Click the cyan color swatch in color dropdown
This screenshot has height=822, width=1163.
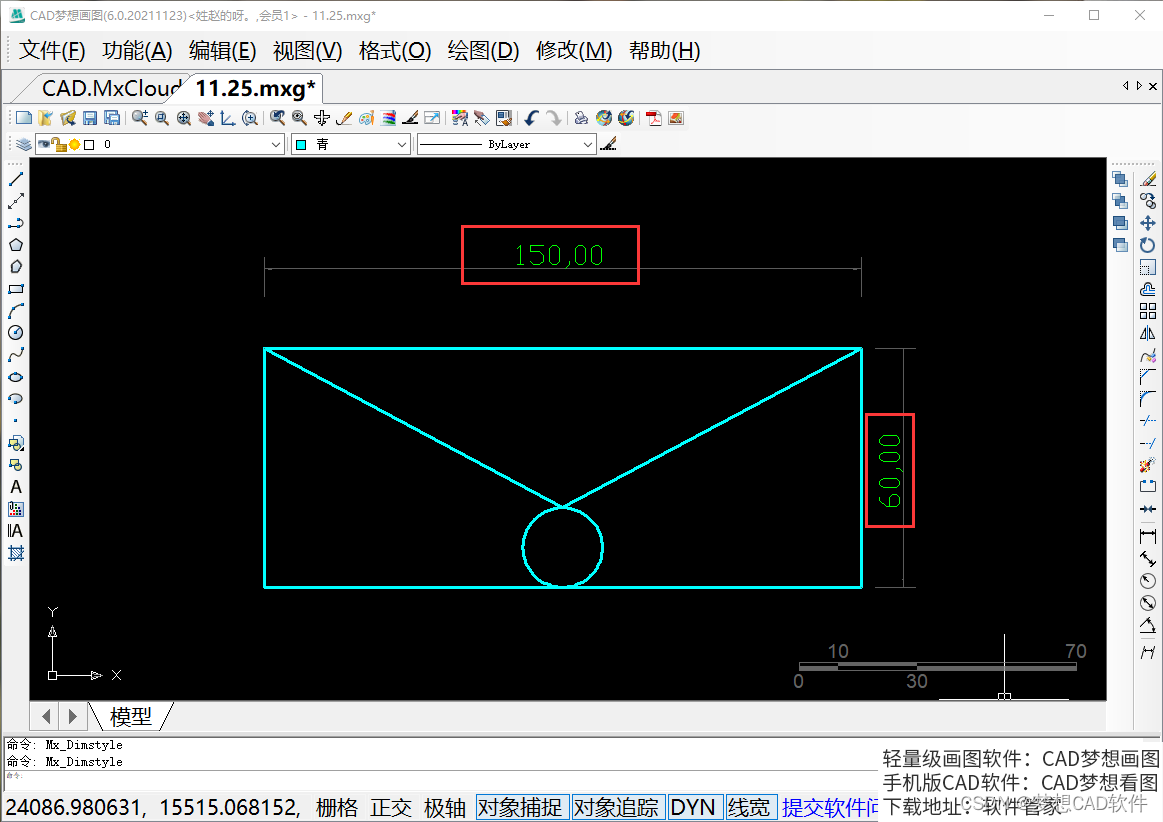click(301, 145)
